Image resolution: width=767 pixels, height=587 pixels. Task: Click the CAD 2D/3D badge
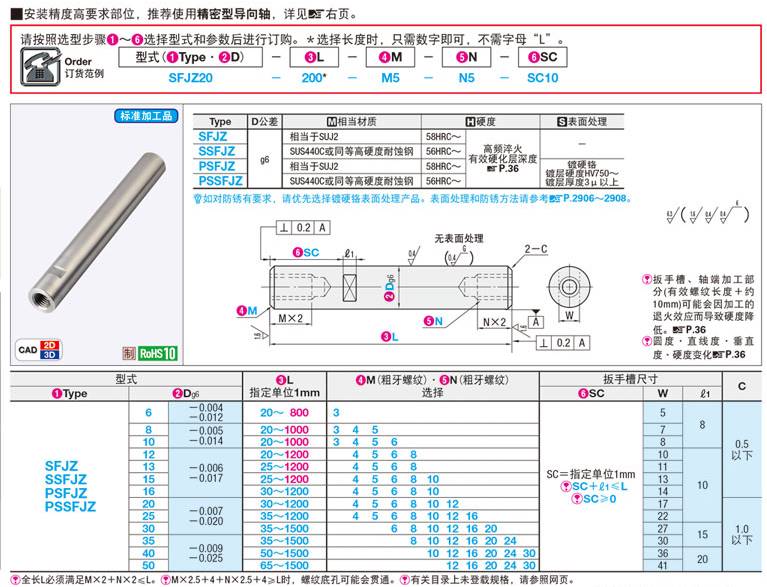pos(39,351)
